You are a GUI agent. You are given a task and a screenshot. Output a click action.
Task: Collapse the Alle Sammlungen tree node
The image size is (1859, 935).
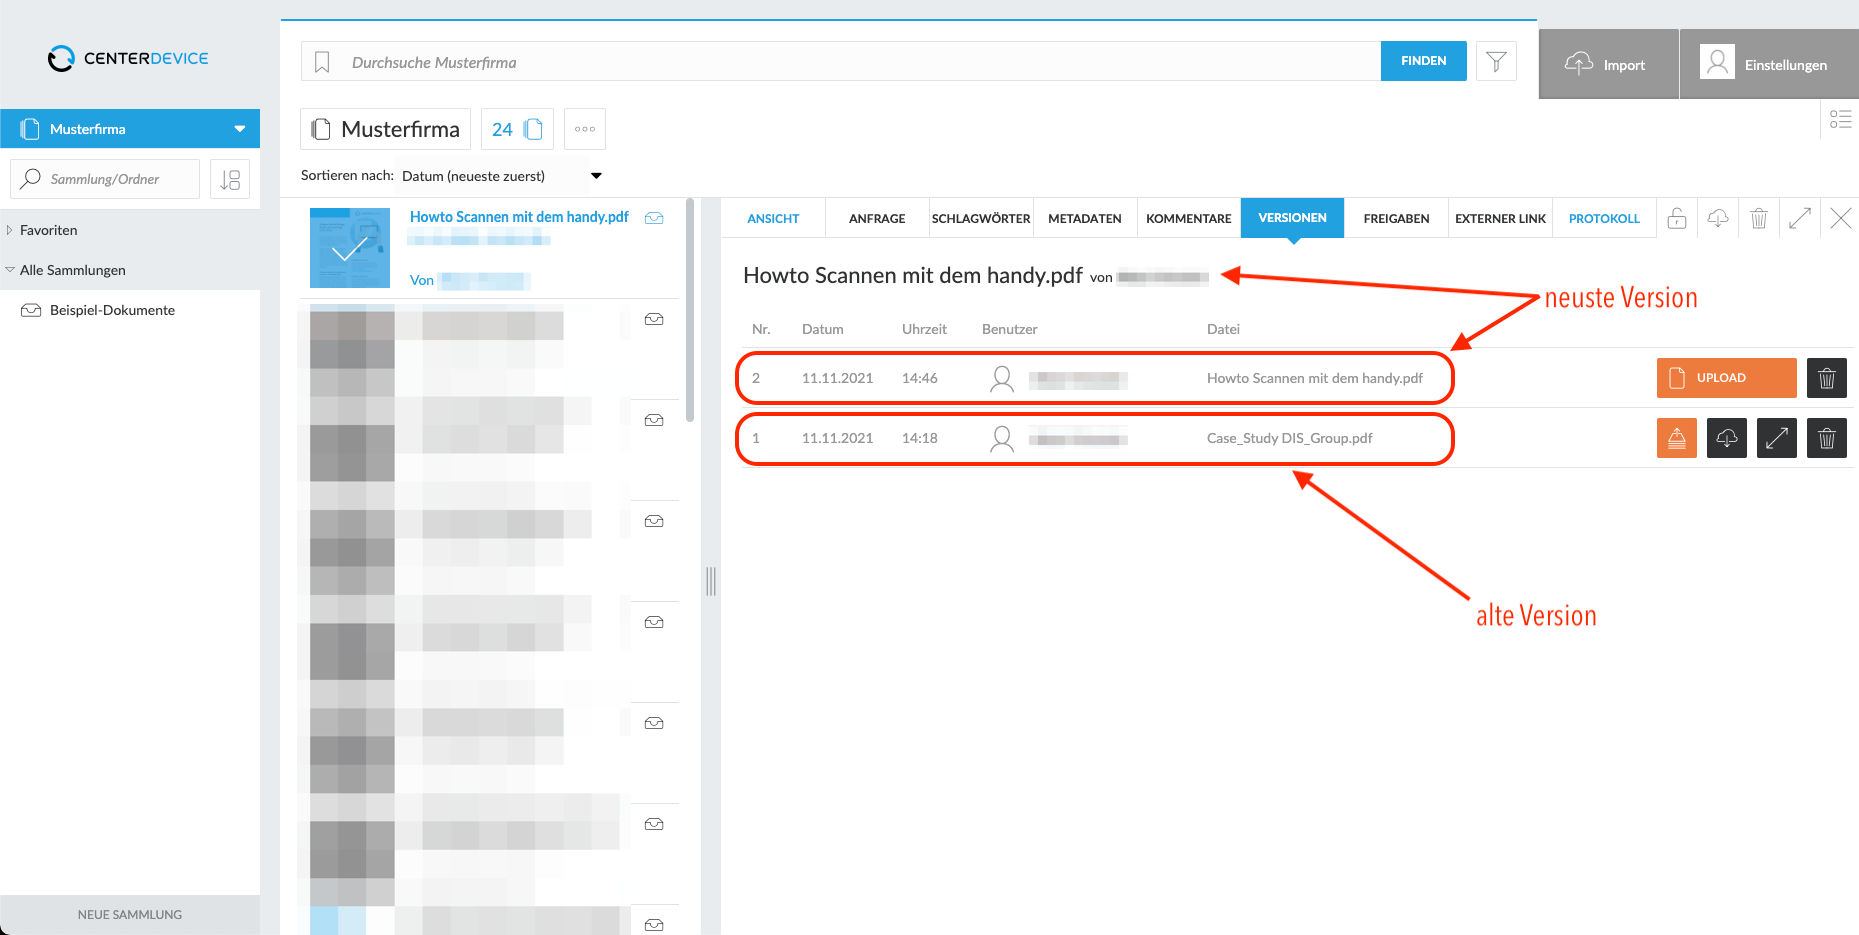(10, 270)
